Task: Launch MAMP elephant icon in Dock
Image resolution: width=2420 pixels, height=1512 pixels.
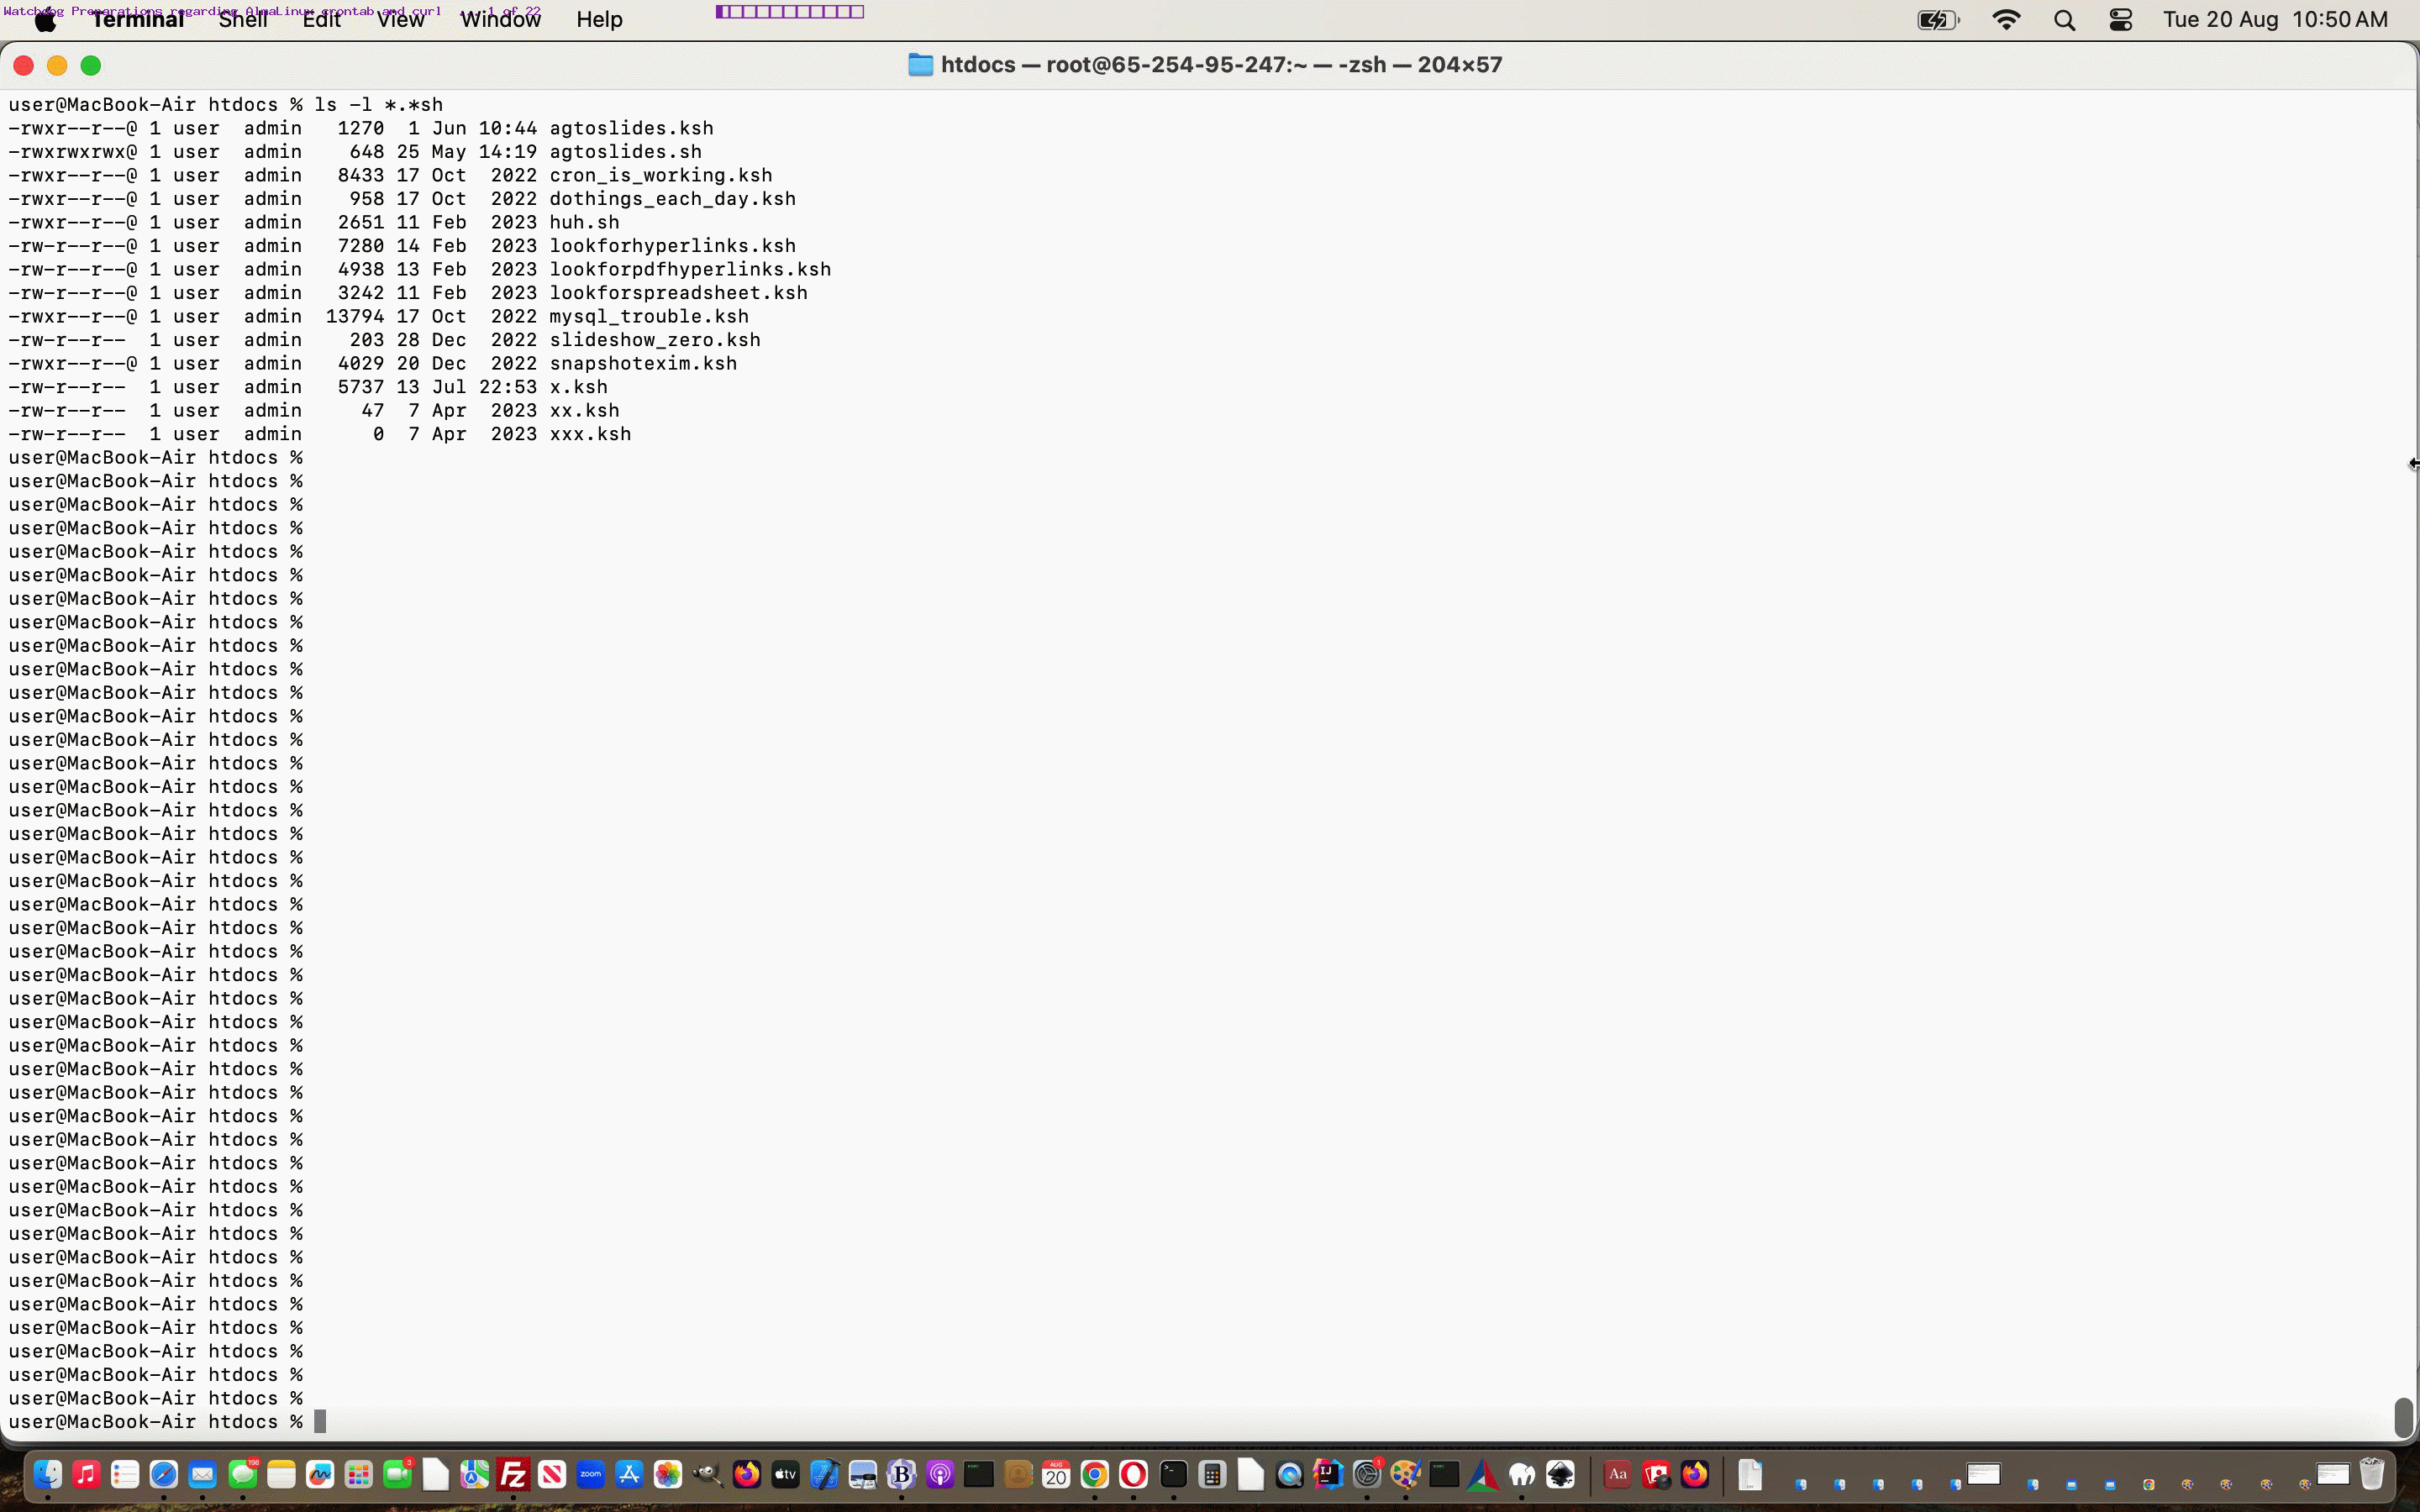Action: click(1522, 1474)
